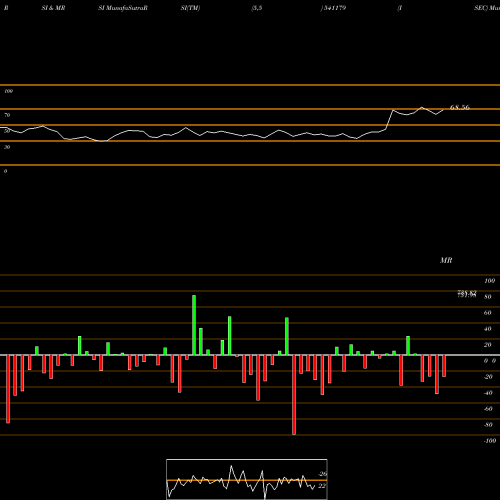This screenshot has height=500, width=500.
Task: Click the MR axis label 40
Action: 488,329
